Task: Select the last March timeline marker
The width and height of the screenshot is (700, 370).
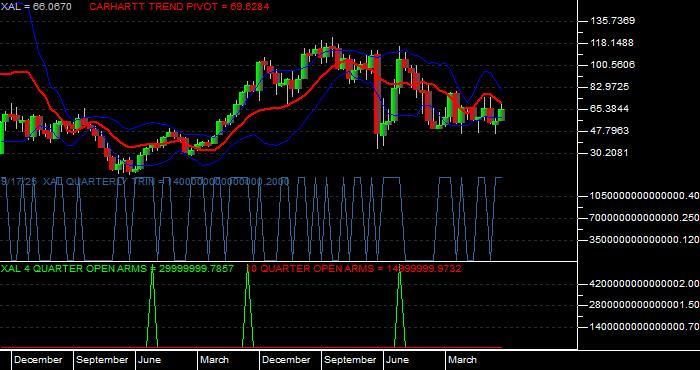Action: [462, 360]
